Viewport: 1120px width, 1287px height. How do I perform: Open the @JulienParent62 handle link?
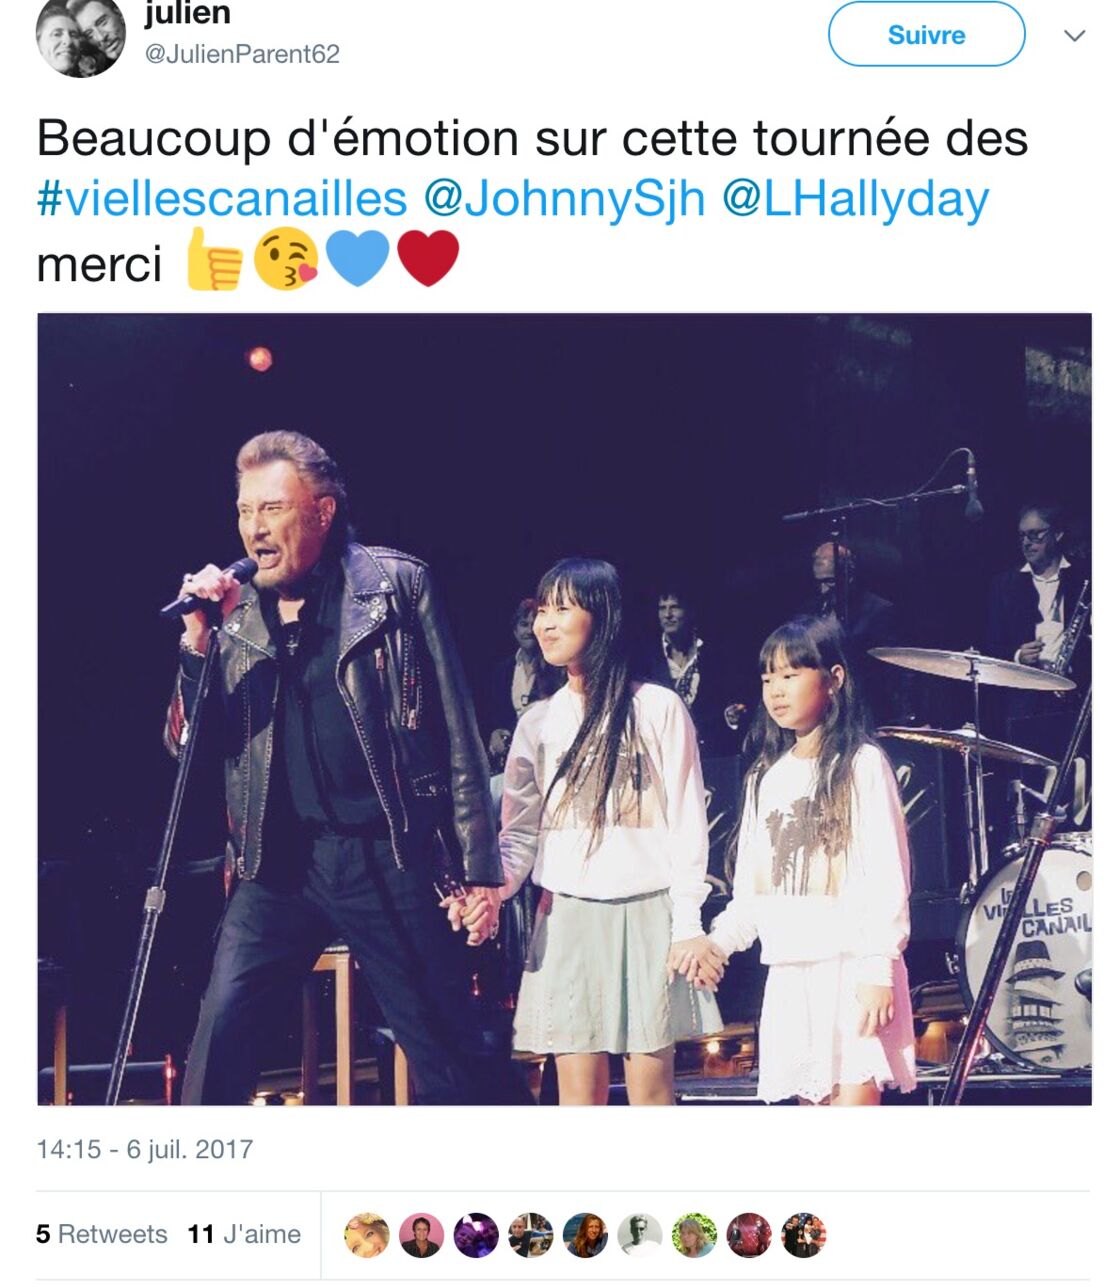pos(242,54)
